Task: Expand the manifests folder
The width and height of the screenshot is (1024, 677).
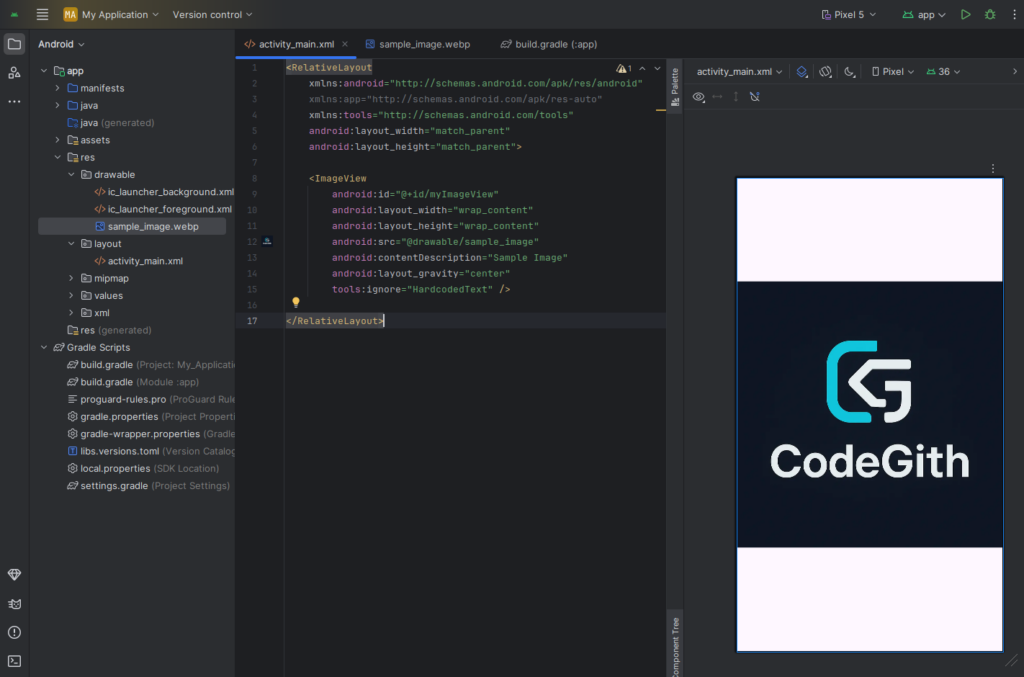Action: click(57, 88)
